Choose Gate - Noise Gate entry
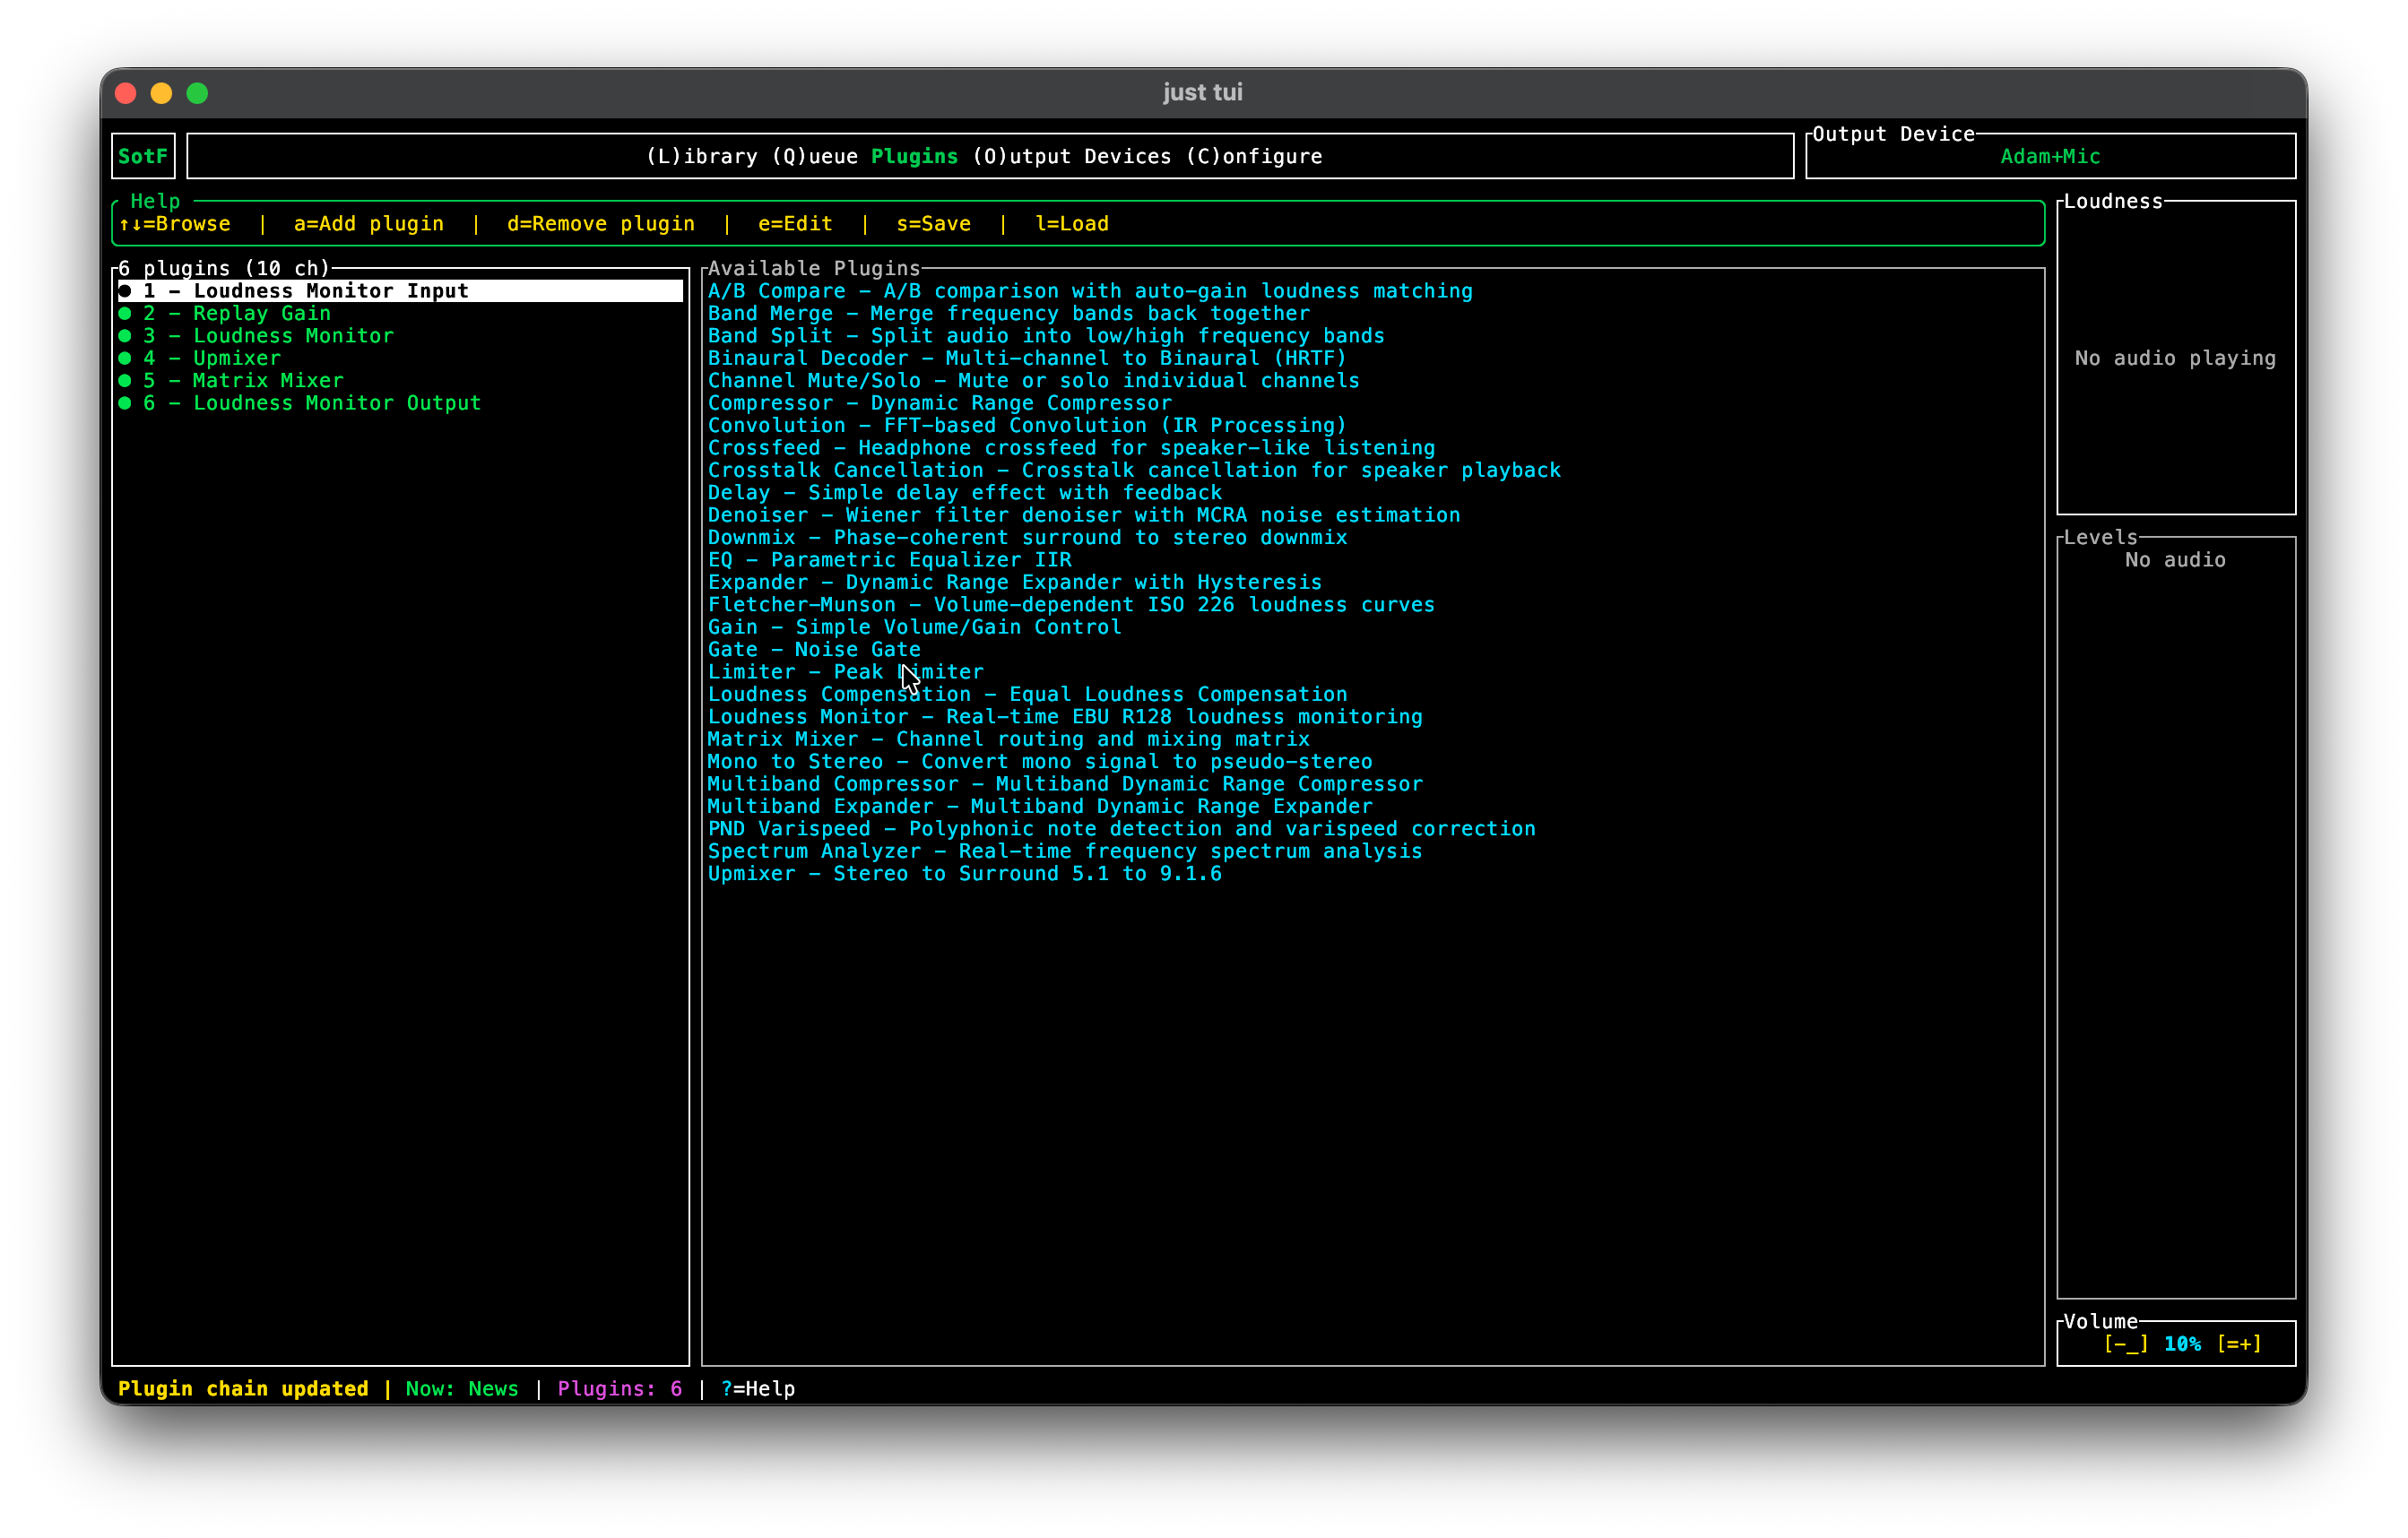2408x1538 pixels. pyautogui.click(x=814, y=650)
